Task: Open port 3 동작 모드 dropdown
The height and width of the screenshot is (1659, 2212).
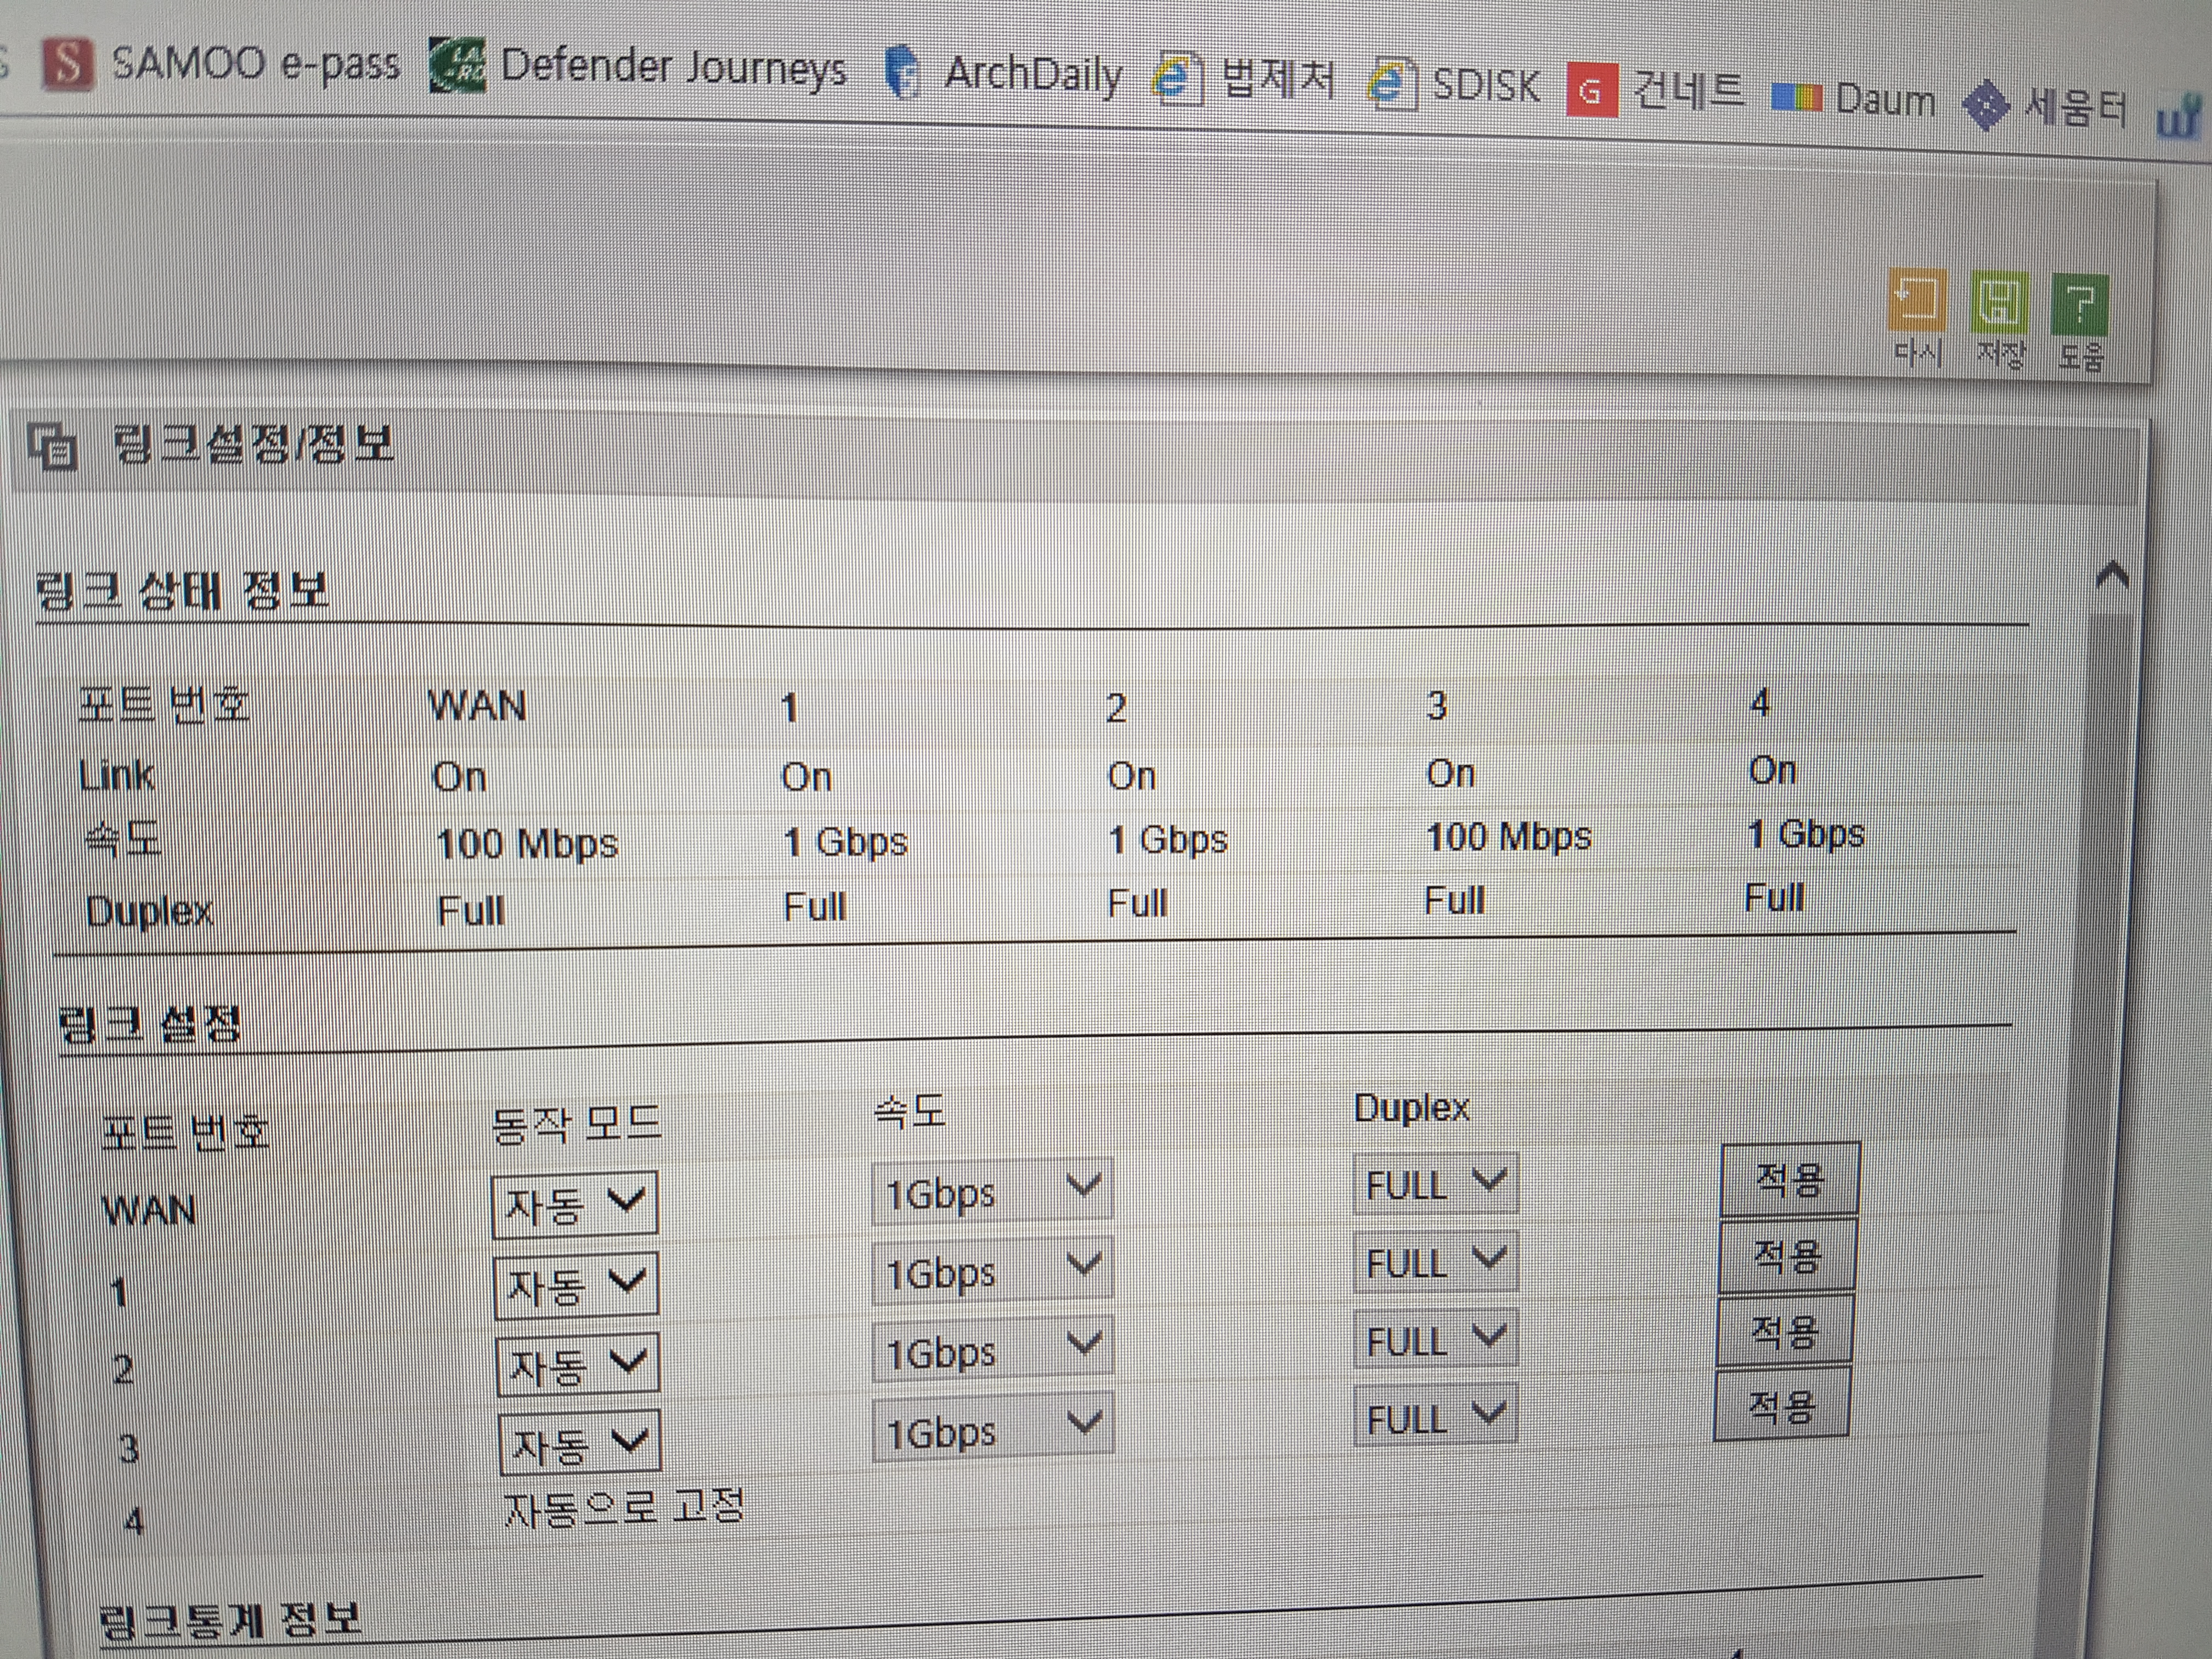Action: coord(581,1441)
